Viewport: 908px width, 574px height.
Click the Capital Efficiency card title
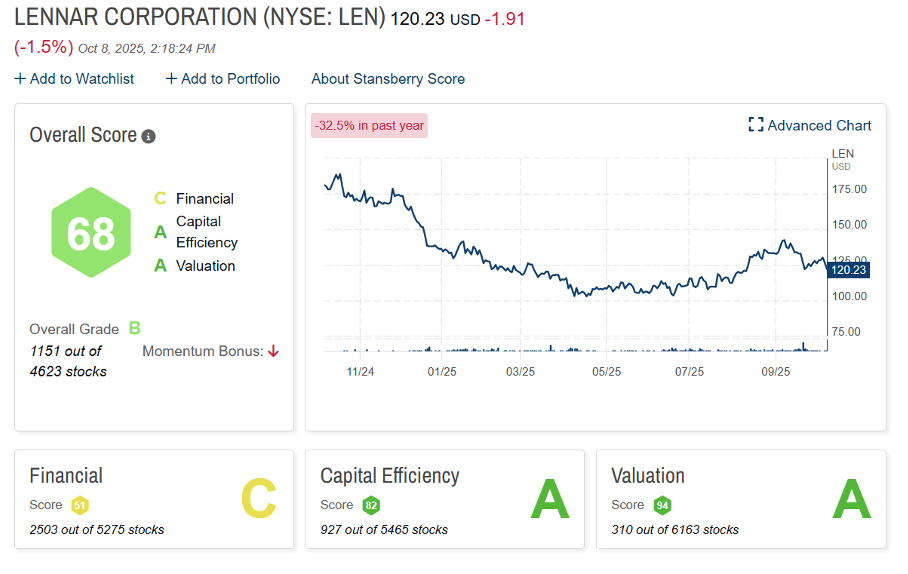pos(389,475)
